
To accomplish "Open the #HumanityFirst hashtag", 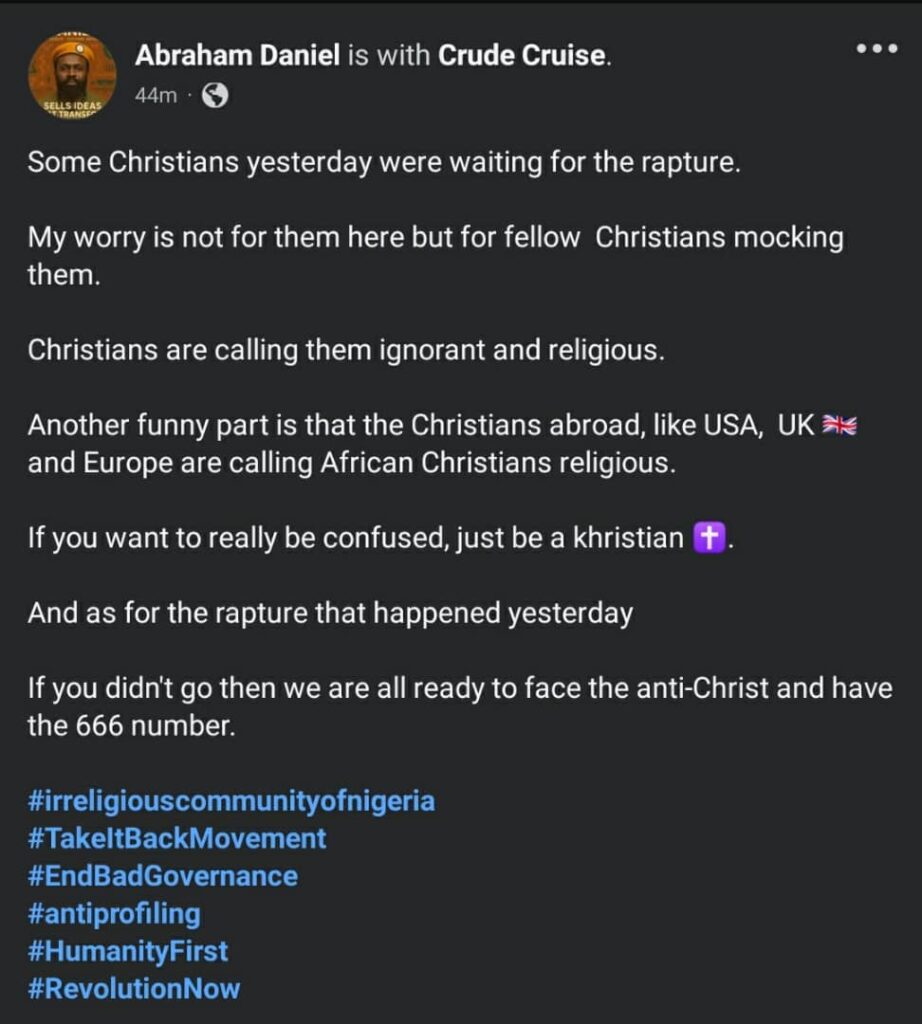I will click(x=128, y=950).
